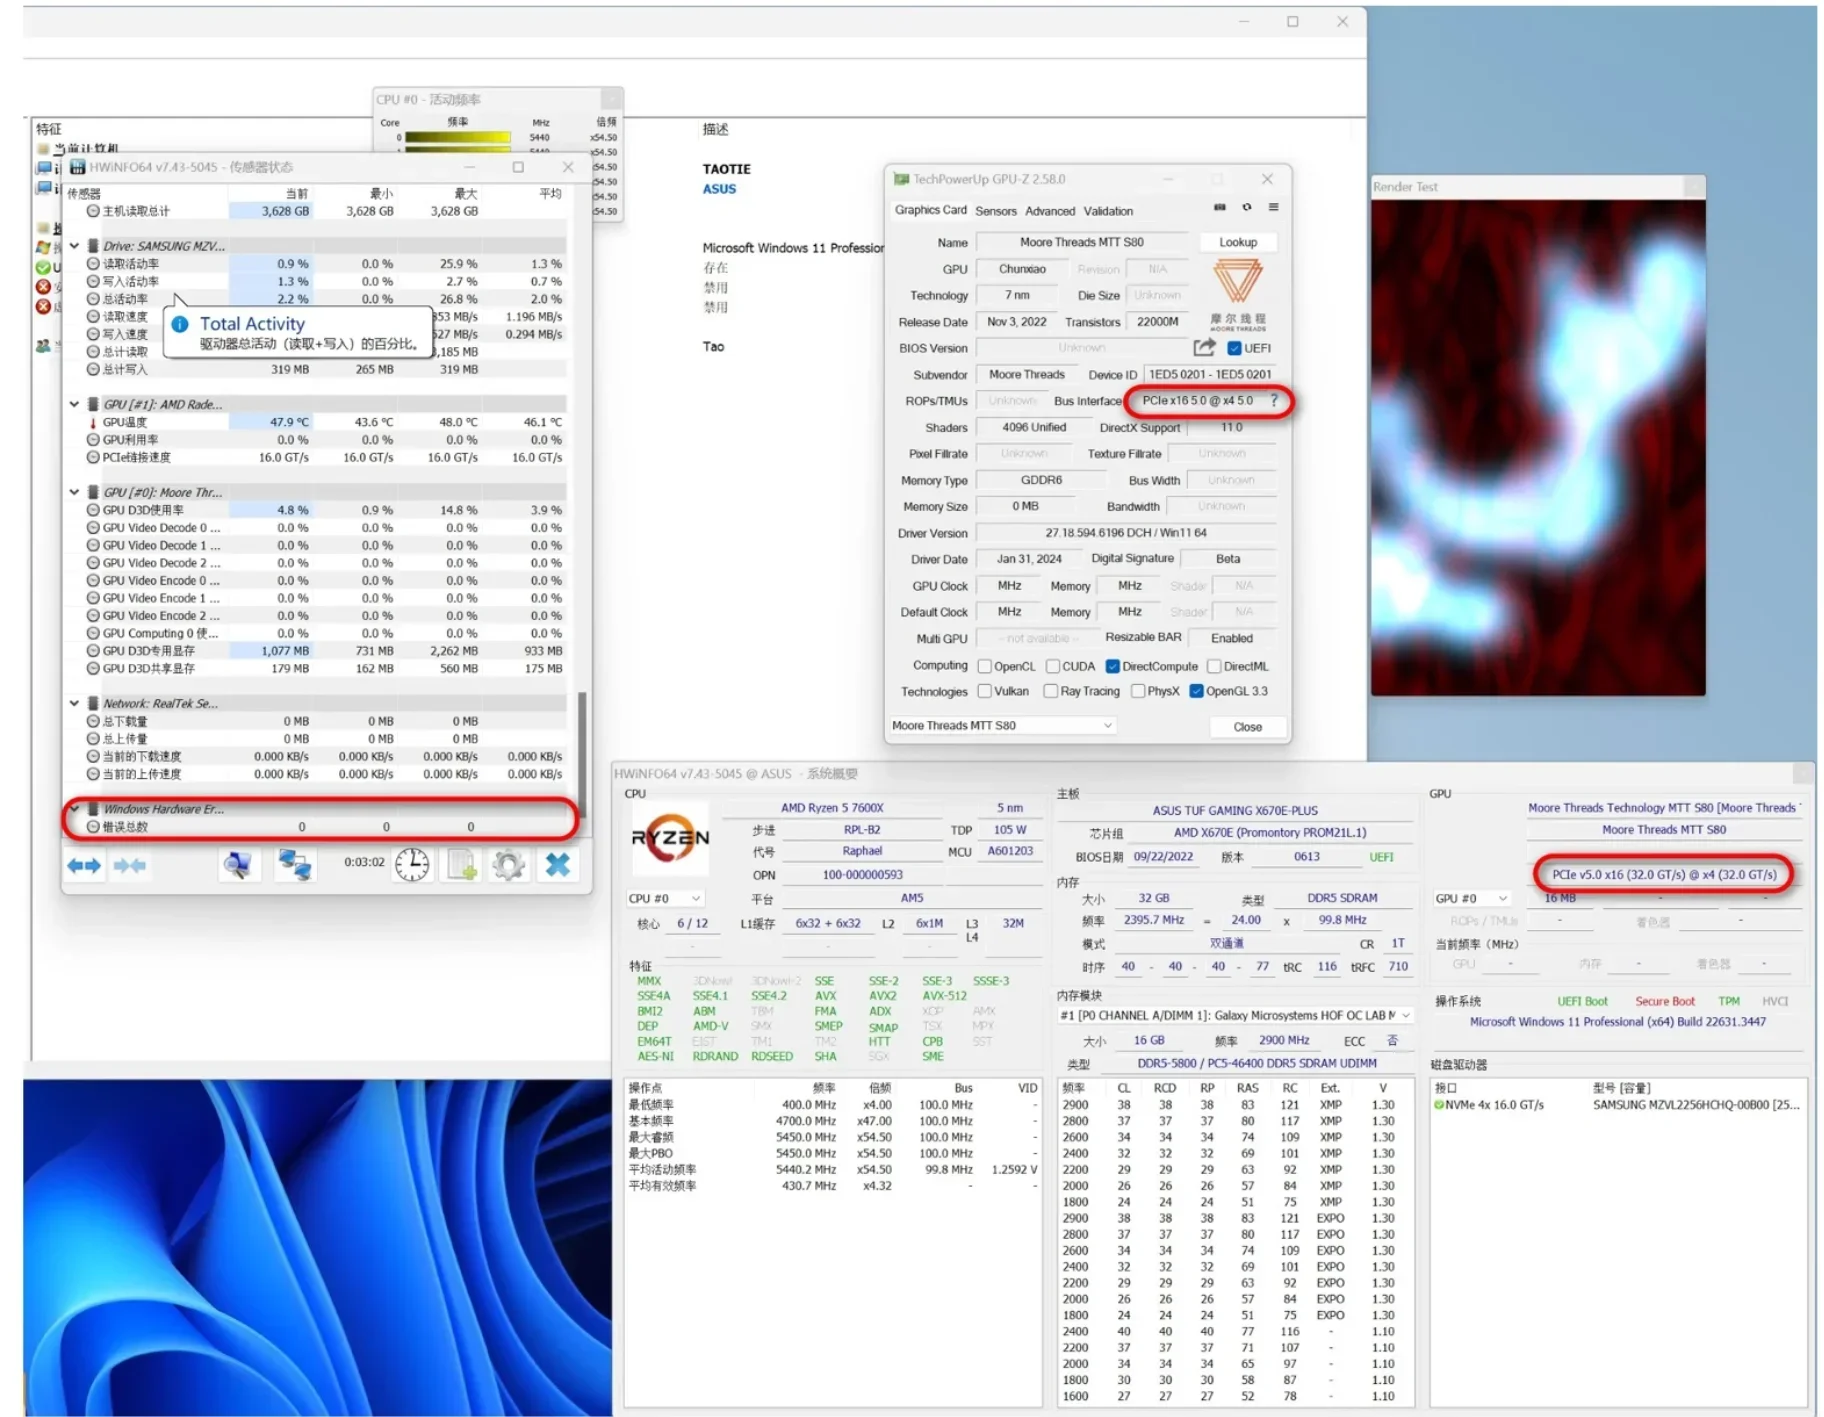This screenshot has height=1417, width=1824.
Task: Click the Lookup button
Action: (1237, 242)
